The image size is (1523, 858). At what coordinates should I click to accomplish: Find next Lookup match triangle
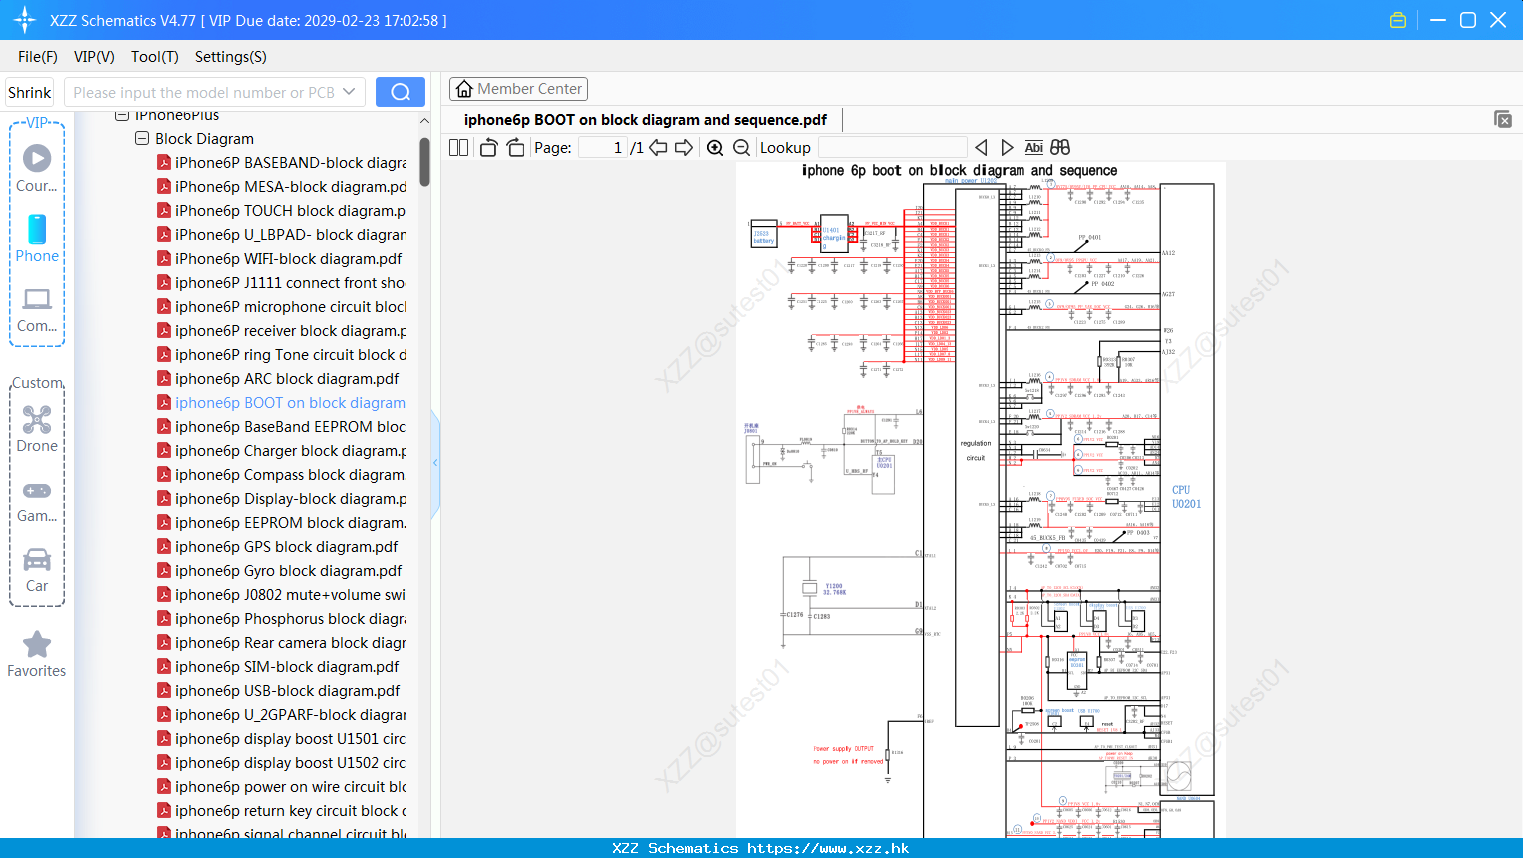(1007, 148)
